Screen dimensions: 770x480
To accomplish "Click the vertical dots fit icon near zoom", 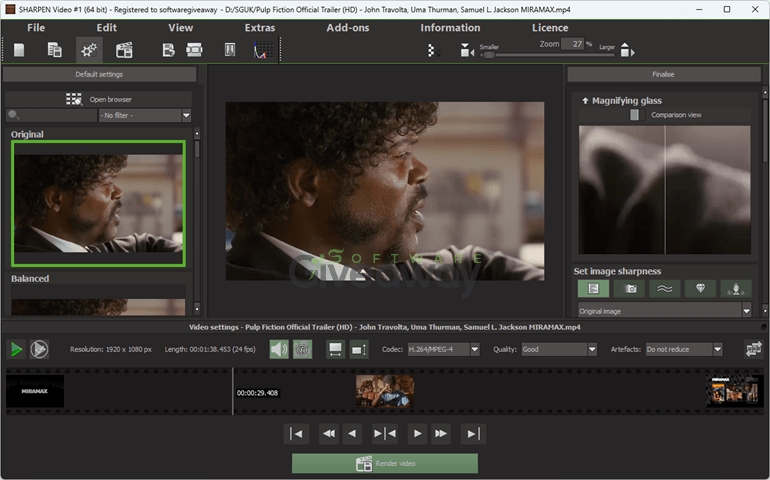I will (x=431, y=50).
